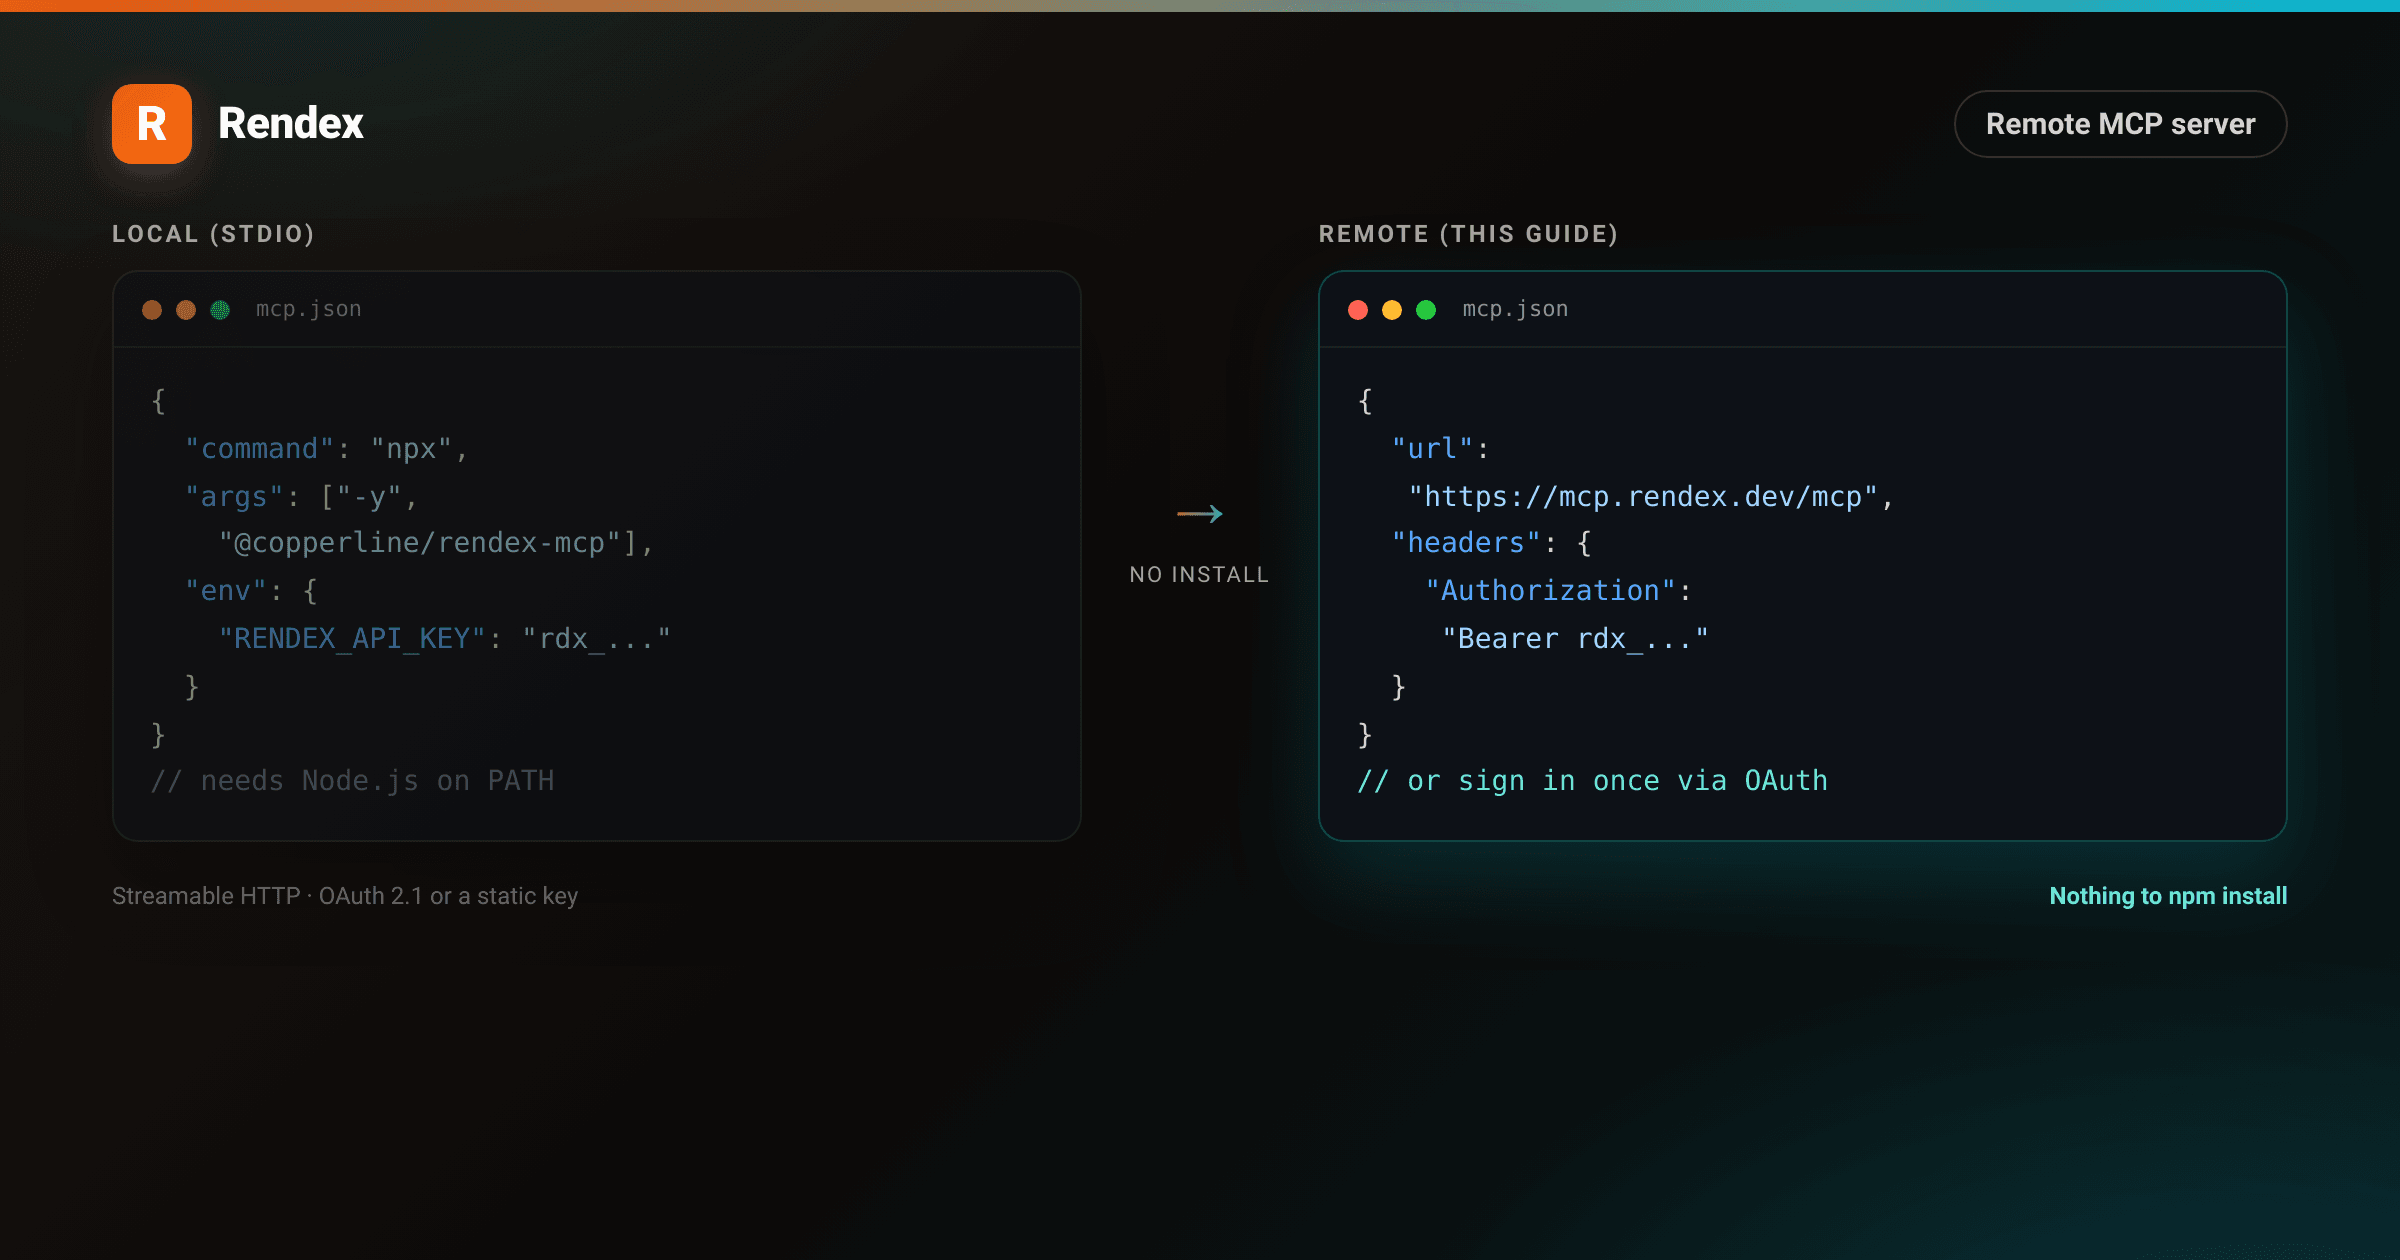The height and width of the screenshot is (1260, 2400).
Task: Click the "command": "npx" line
Action: 327,449
